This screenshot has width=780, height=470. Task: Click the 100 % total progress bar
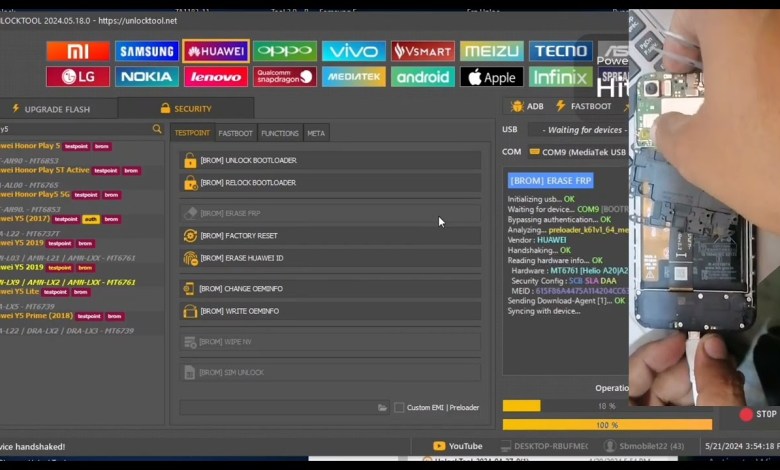pos(607,425)
